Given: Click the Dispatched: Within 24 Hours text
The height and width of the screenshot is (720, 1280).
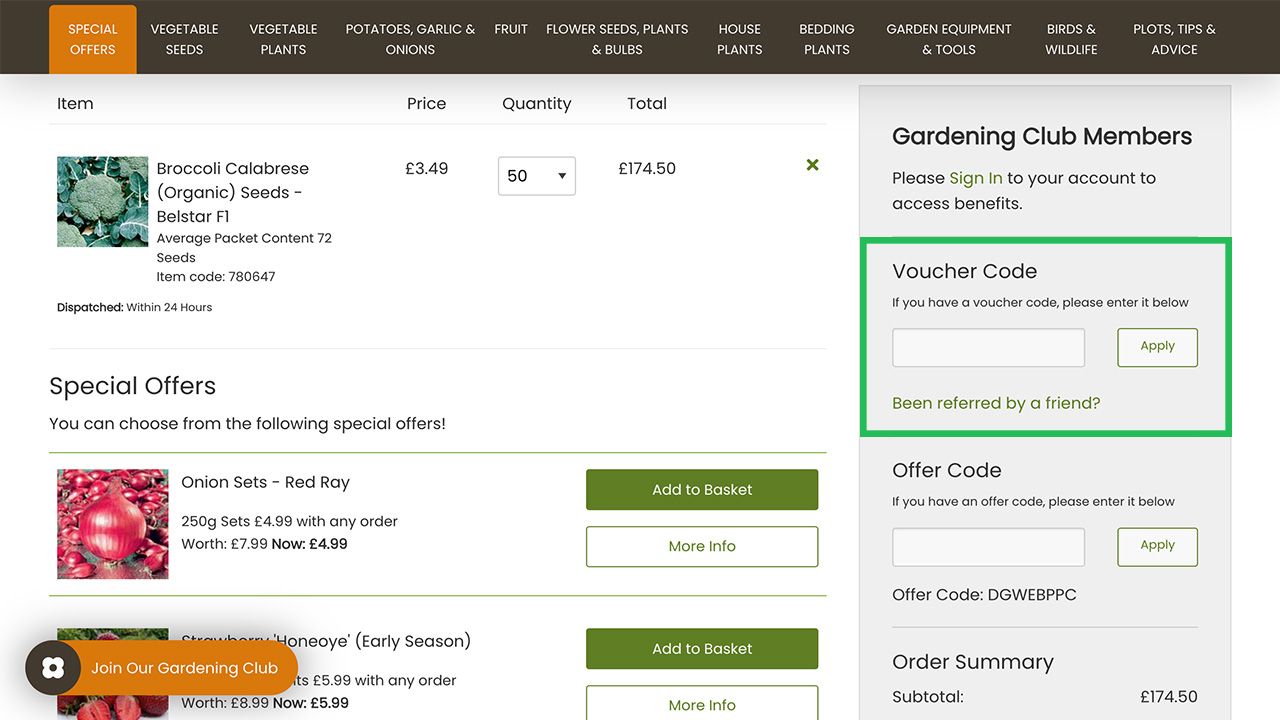Looking at the screenshot, I should [135, 307].
